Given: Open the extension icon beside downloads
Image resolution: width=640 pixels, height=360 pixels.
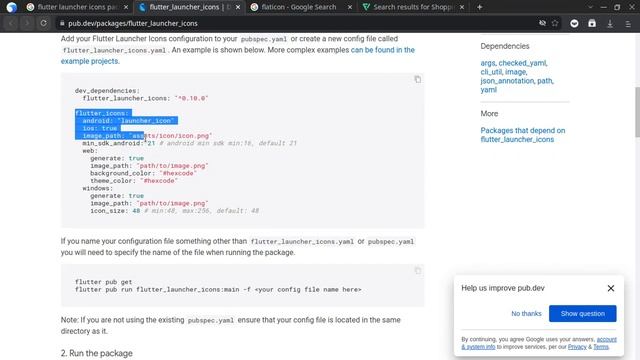Looking at the screenshot, I should click(592, 24).
